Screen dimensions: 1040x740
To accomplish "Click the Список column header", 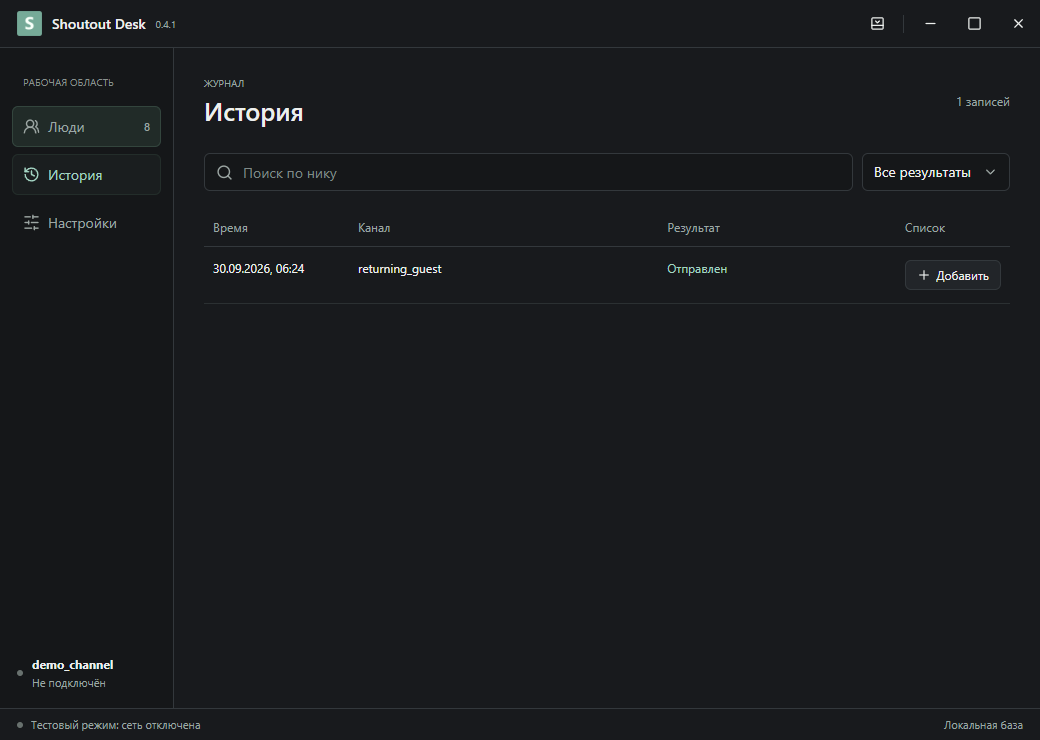I will [925, 228].
